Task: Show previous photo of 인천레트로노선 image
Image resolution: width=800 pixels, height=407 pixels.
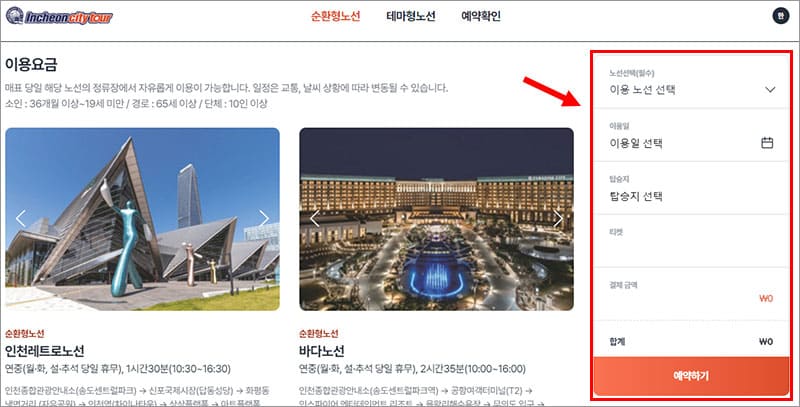Action: [21, 218]
